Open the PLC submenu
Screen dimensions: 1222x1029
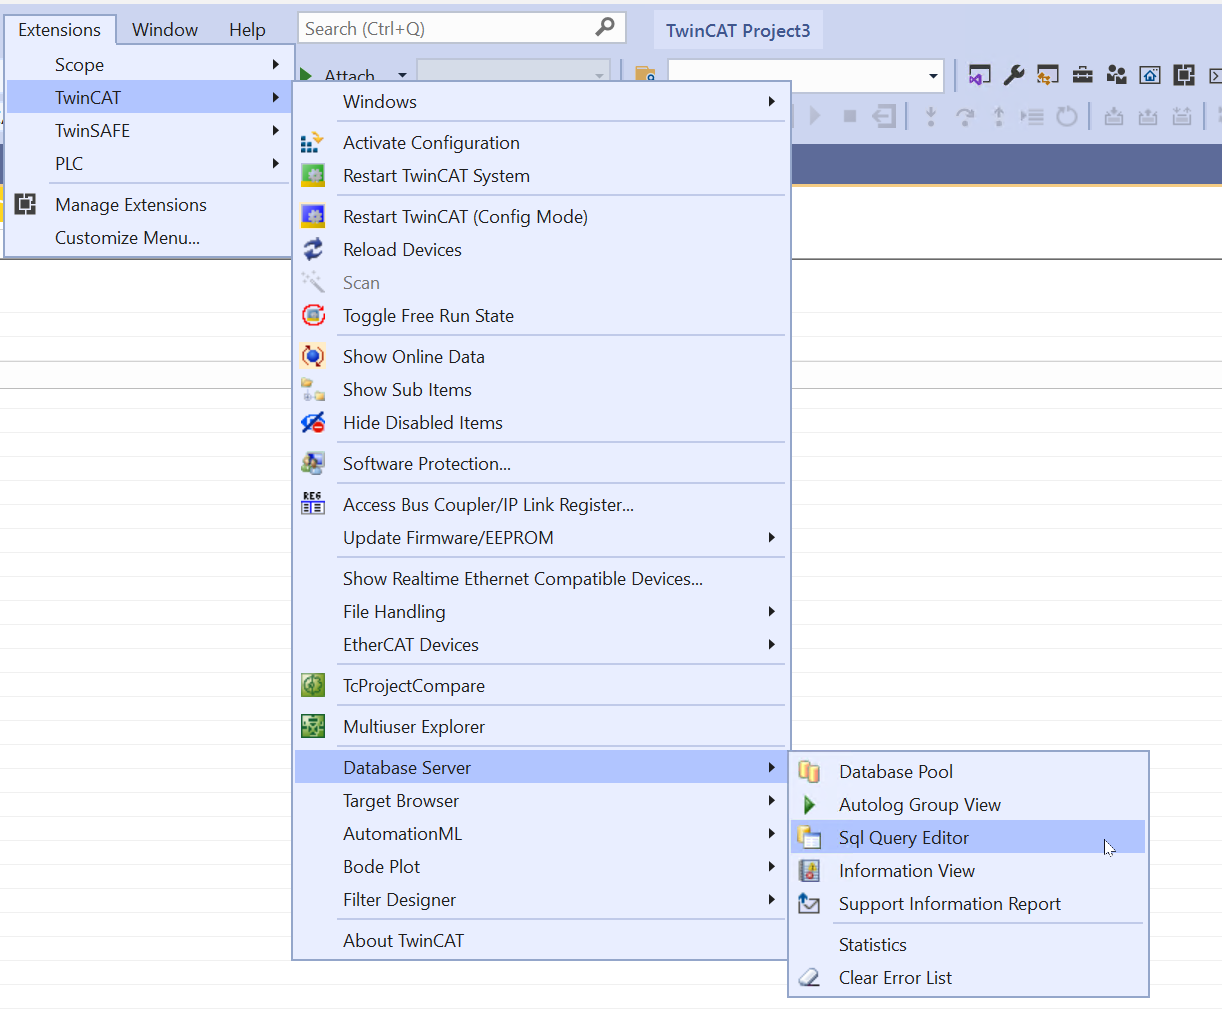tap(150, 164)
